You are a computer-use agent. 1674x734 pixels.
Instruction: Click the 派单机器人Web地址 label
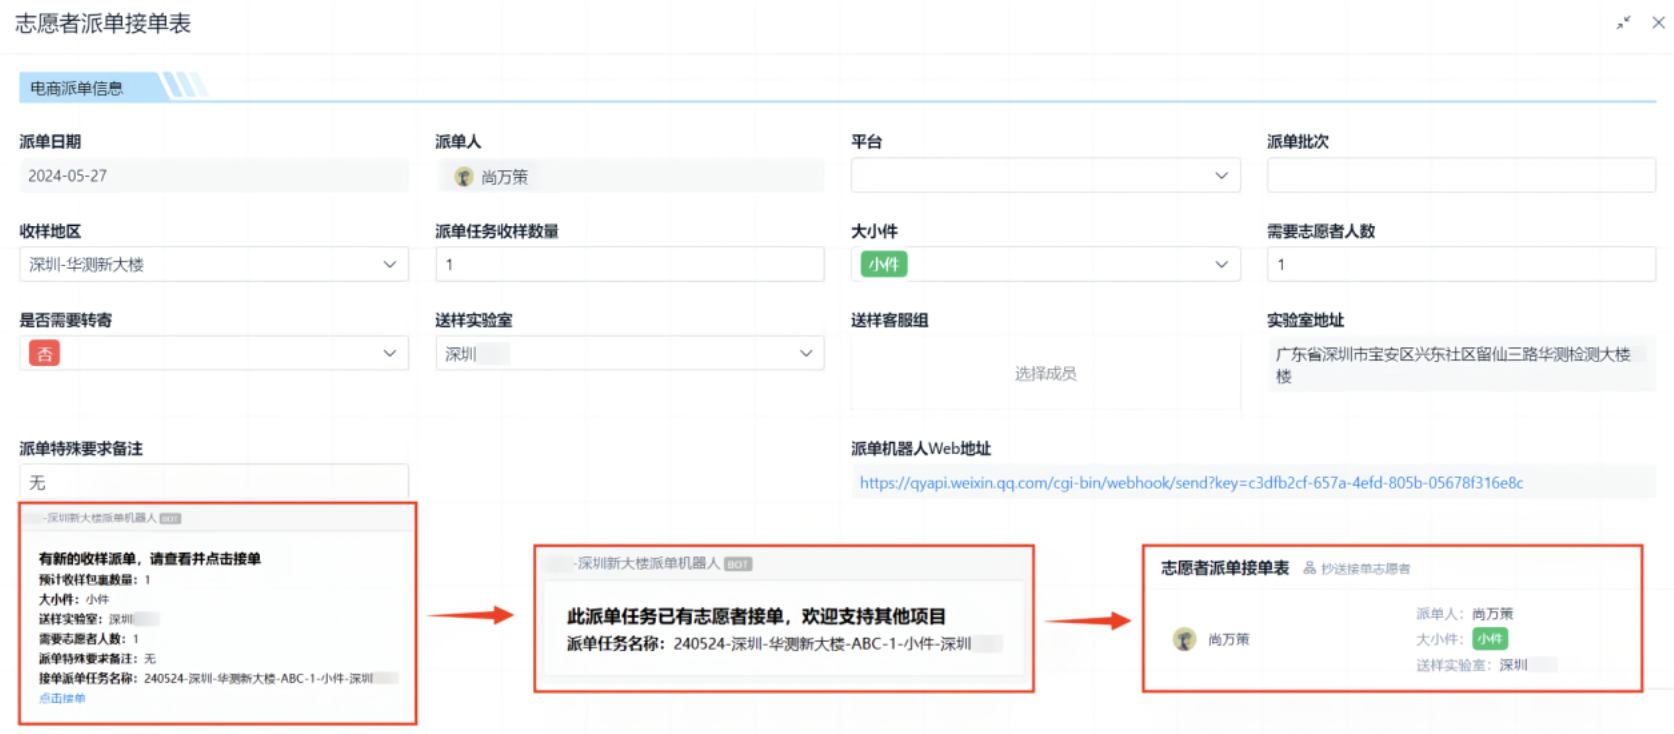tap(921, 448)
